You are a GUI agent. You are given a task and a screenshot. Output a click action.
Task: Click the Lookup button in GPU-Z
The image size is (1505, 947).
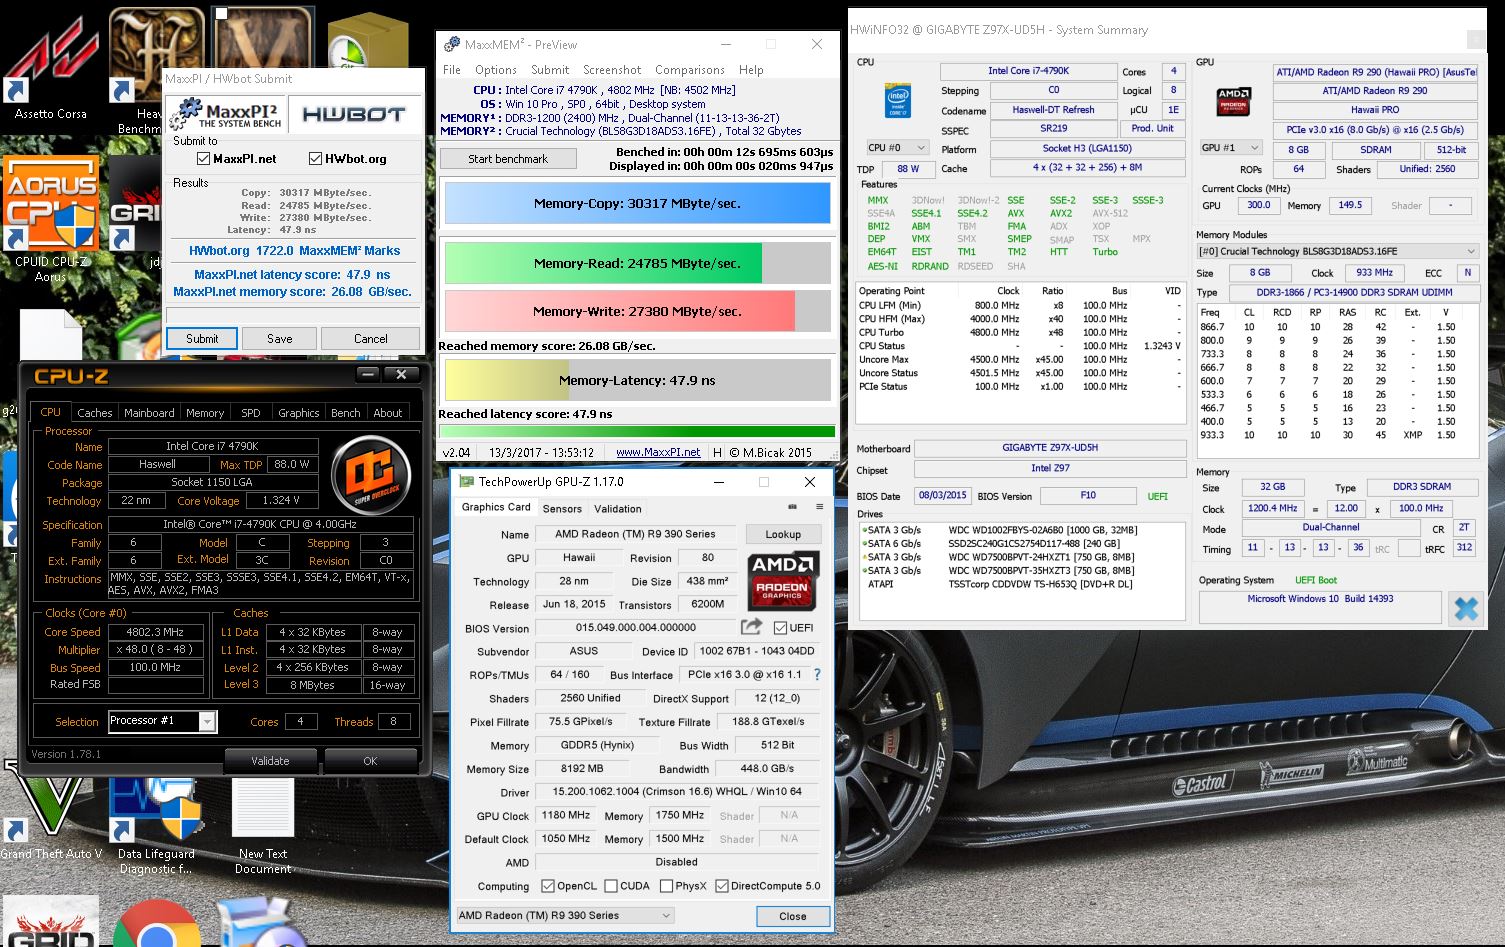pyautogui.click(x=783, y=534)
